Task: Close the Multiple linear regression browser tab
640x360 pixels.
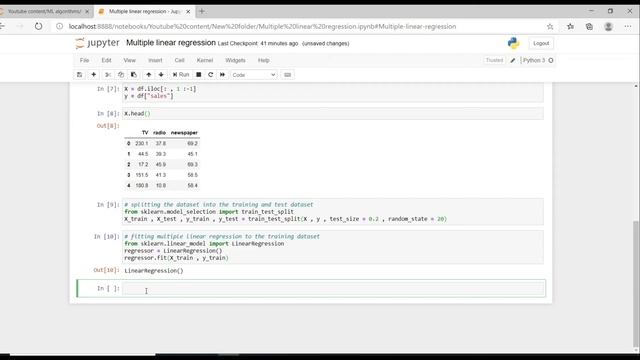Action: [x=188, y=11]
